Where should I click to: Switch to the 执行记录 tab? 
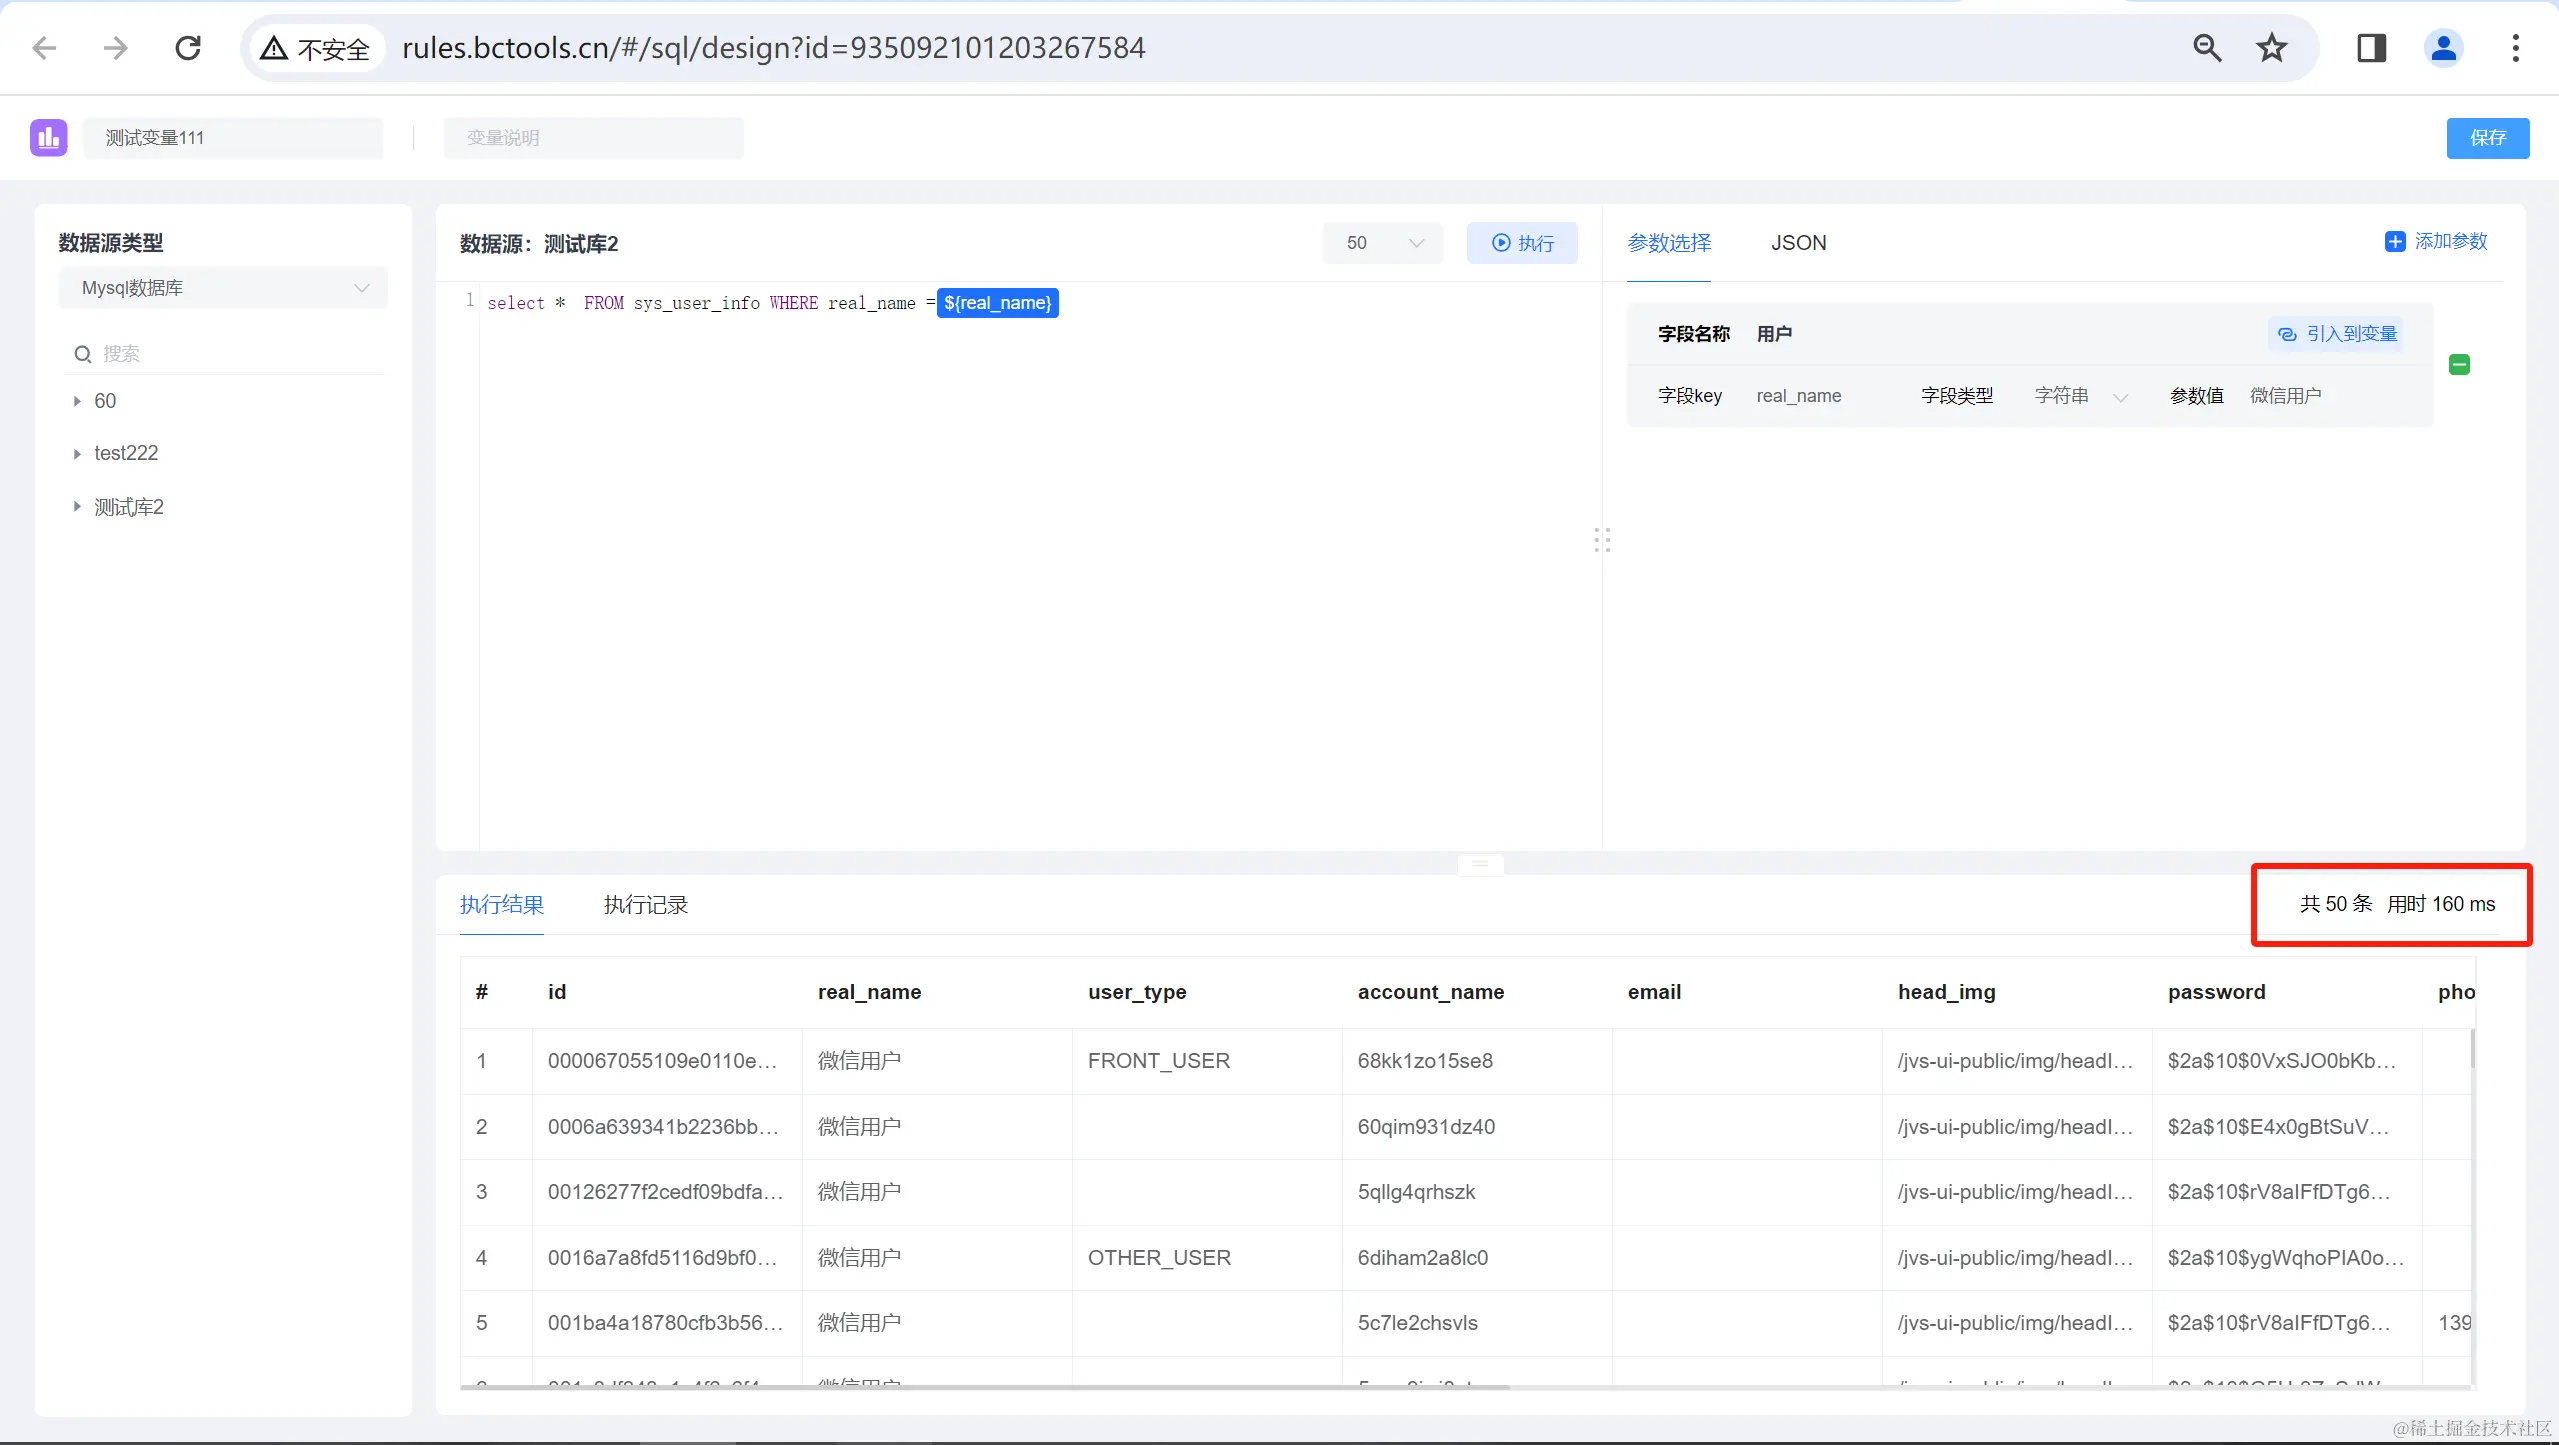pos(645,905)
